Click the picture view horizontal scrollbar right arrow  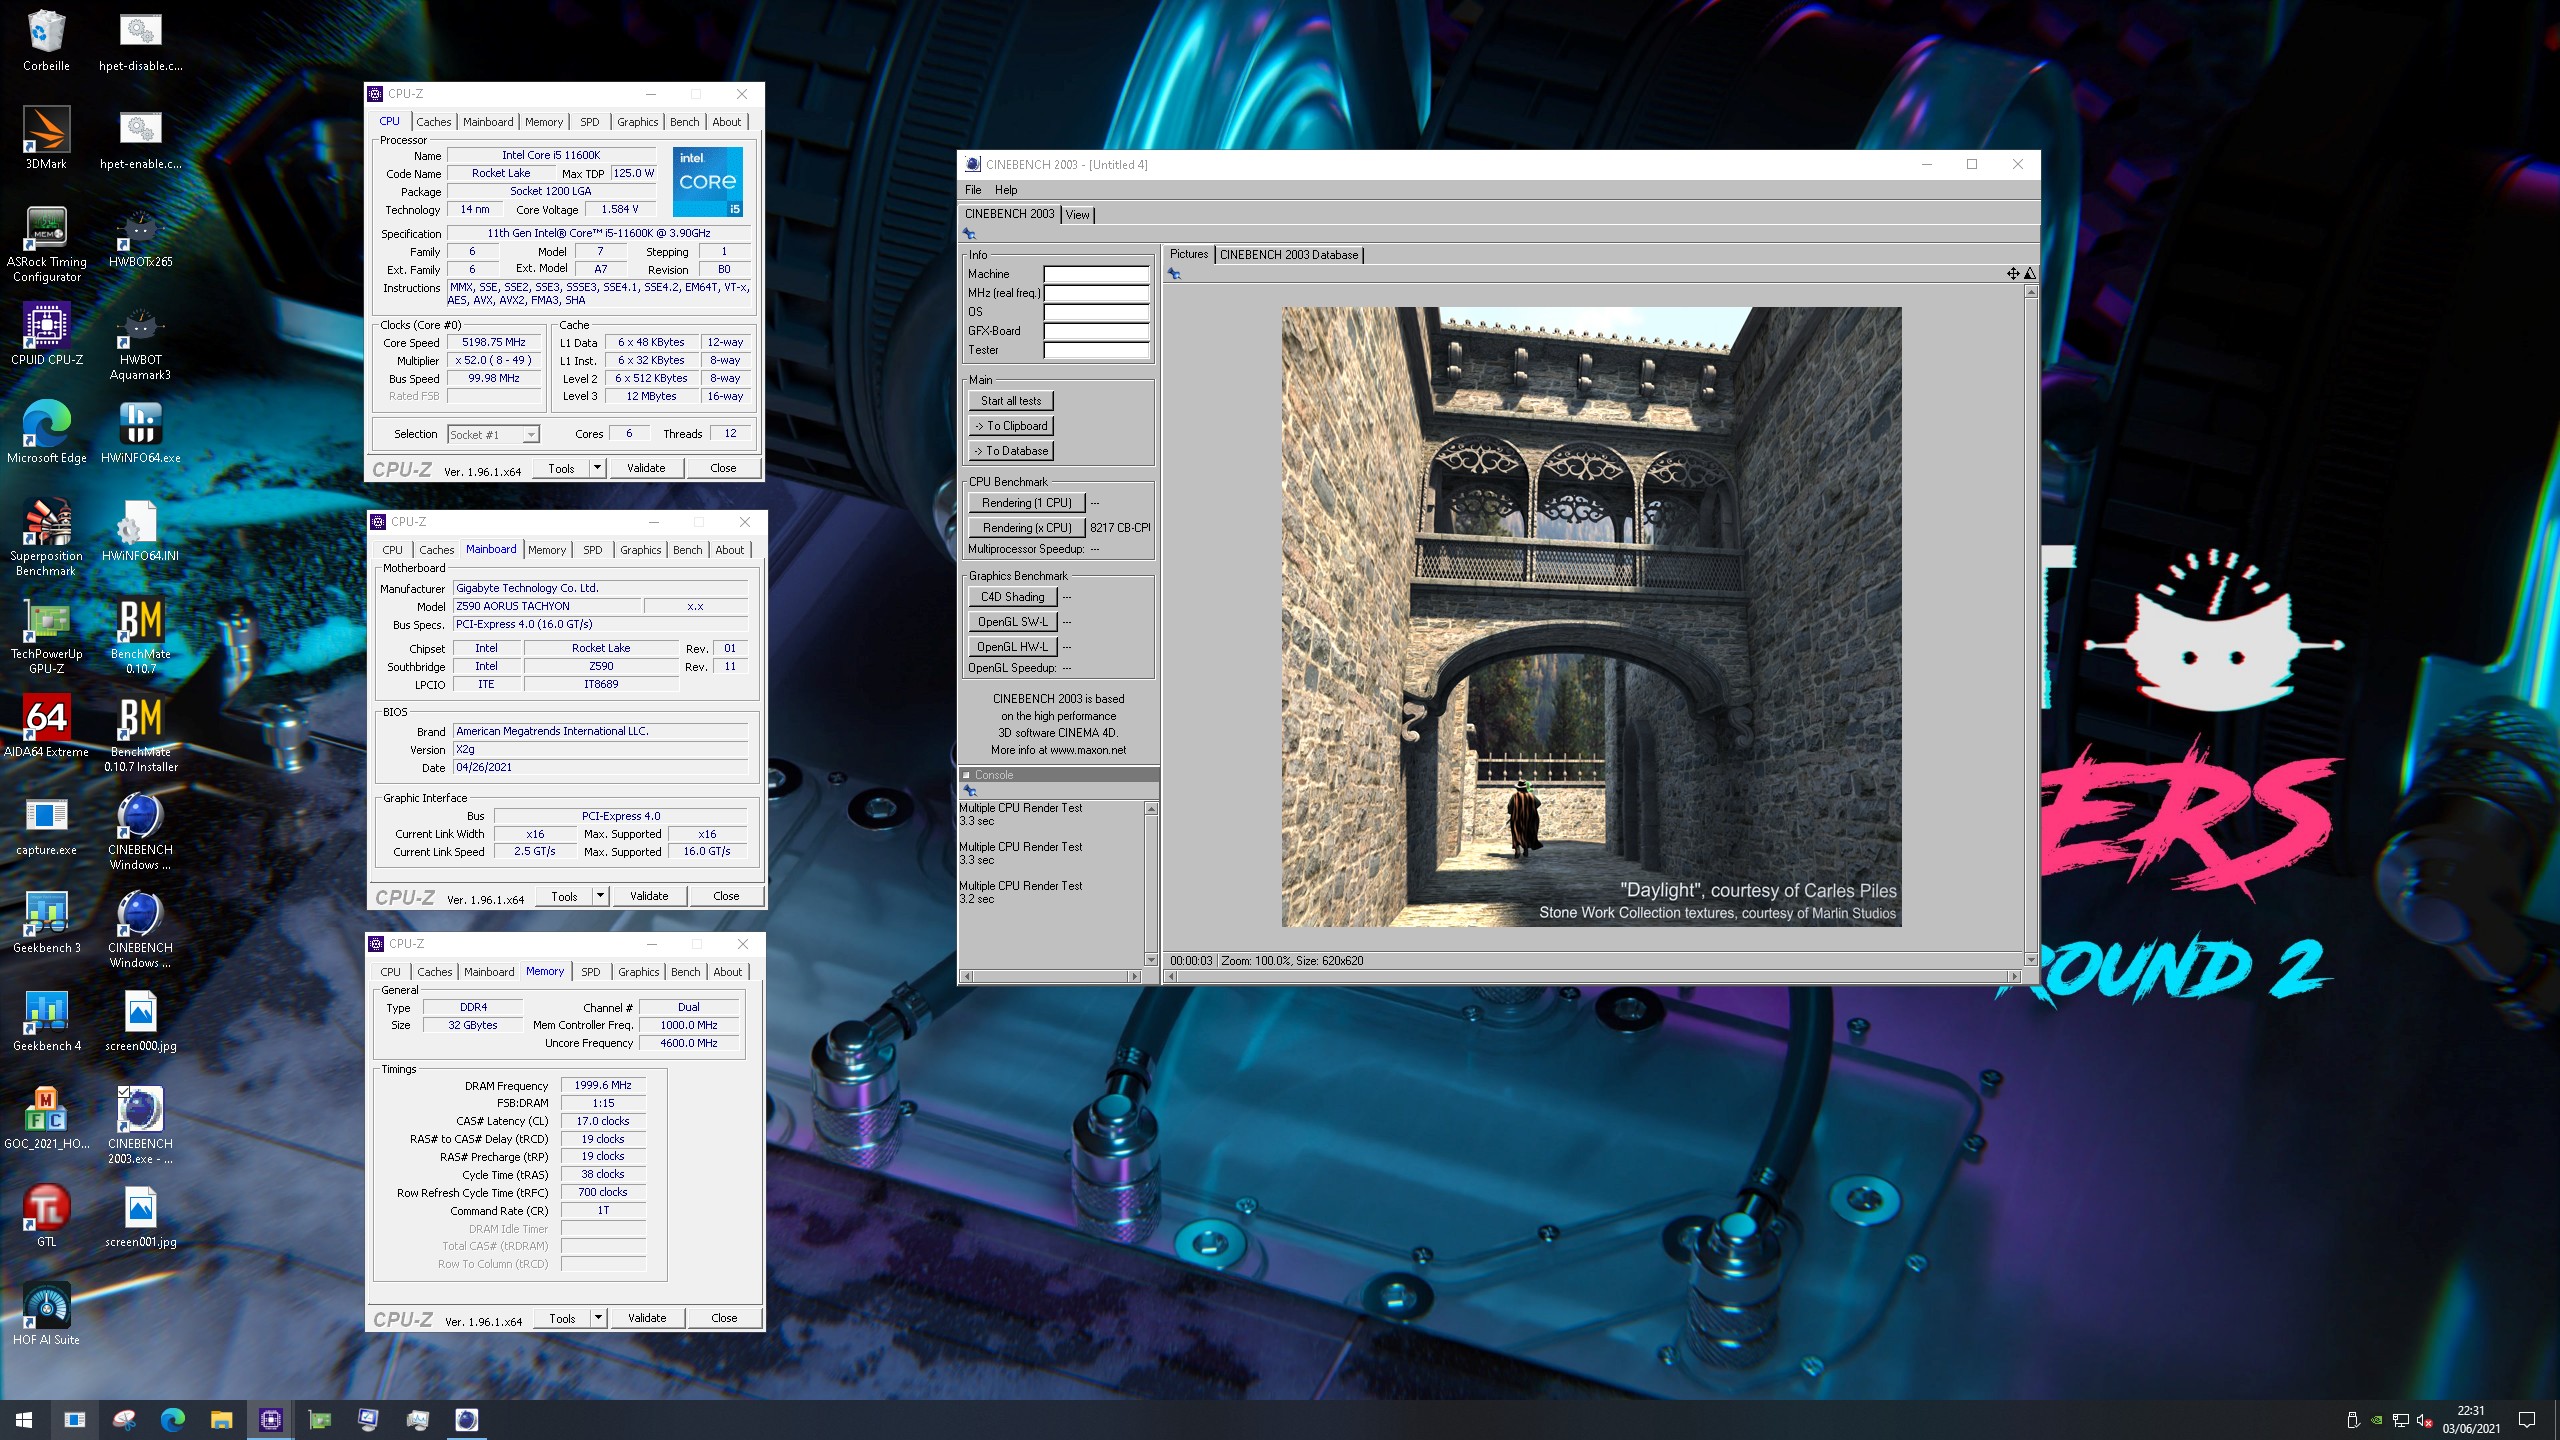pos(2015,976)
